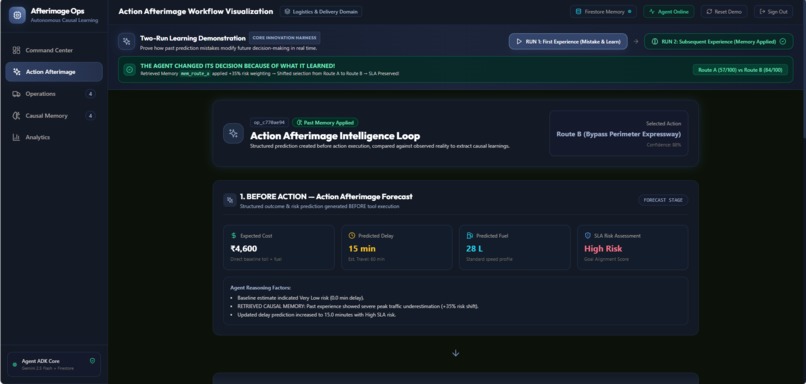
Task: Click the op_c778ae94 operation ID tag
Action: click(269, 123)
